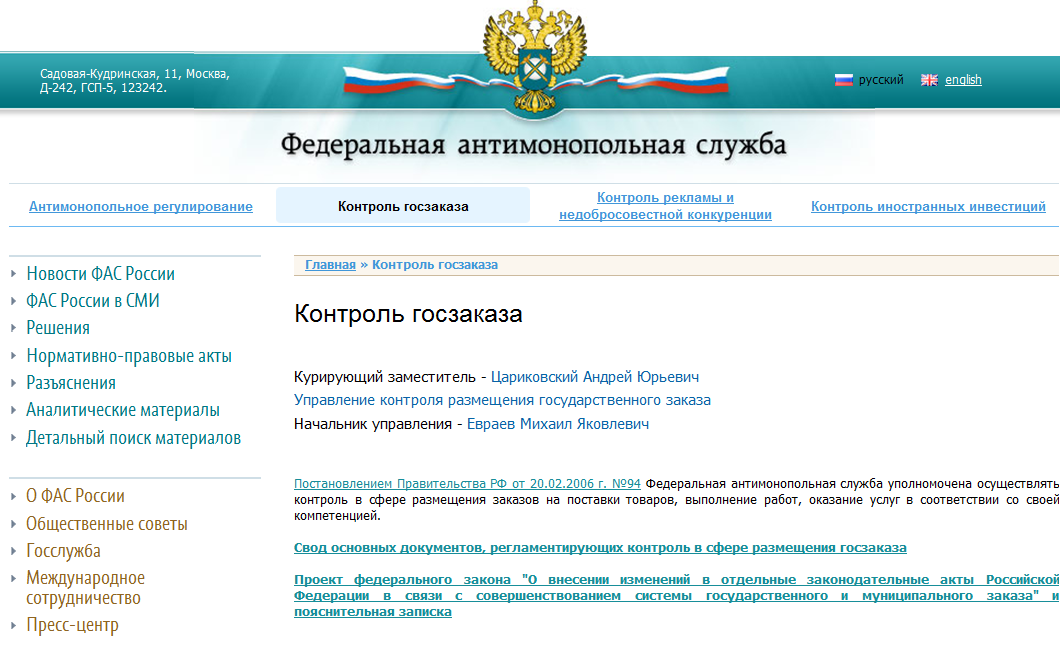
Task: Click arrow bullet beside Общественные советы
Action: [x=14, y=524]
